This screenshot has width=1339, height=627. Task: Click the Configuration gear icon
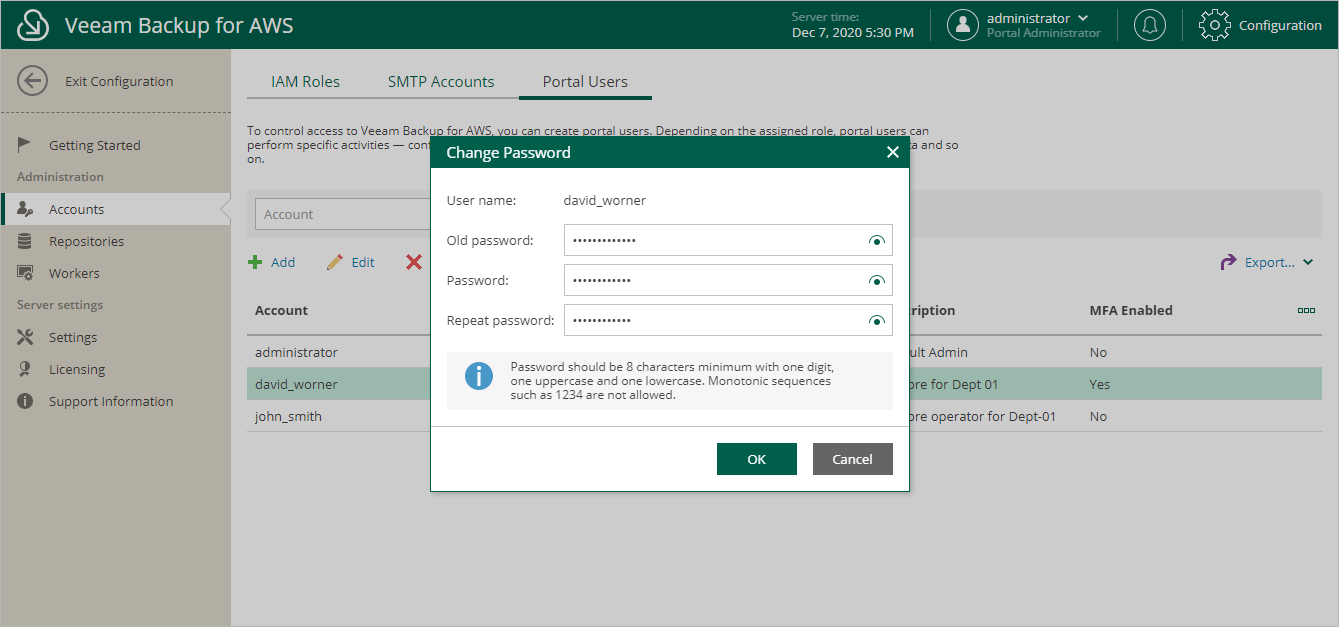[x=1214, y=25]
